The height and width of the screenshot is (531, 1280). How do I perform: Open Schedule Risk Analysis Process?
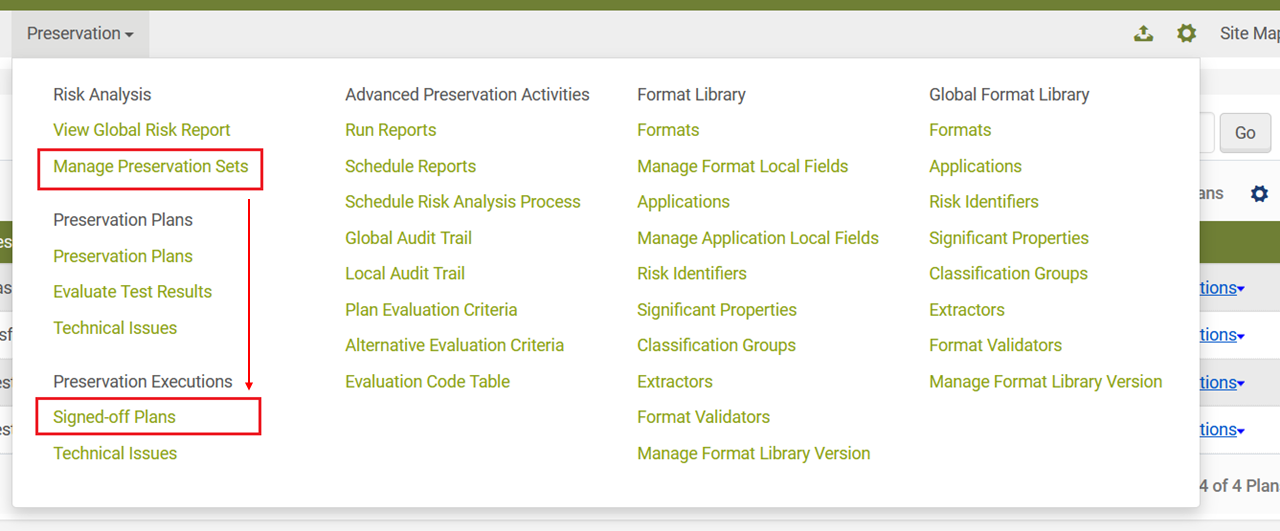click(462, 202)
